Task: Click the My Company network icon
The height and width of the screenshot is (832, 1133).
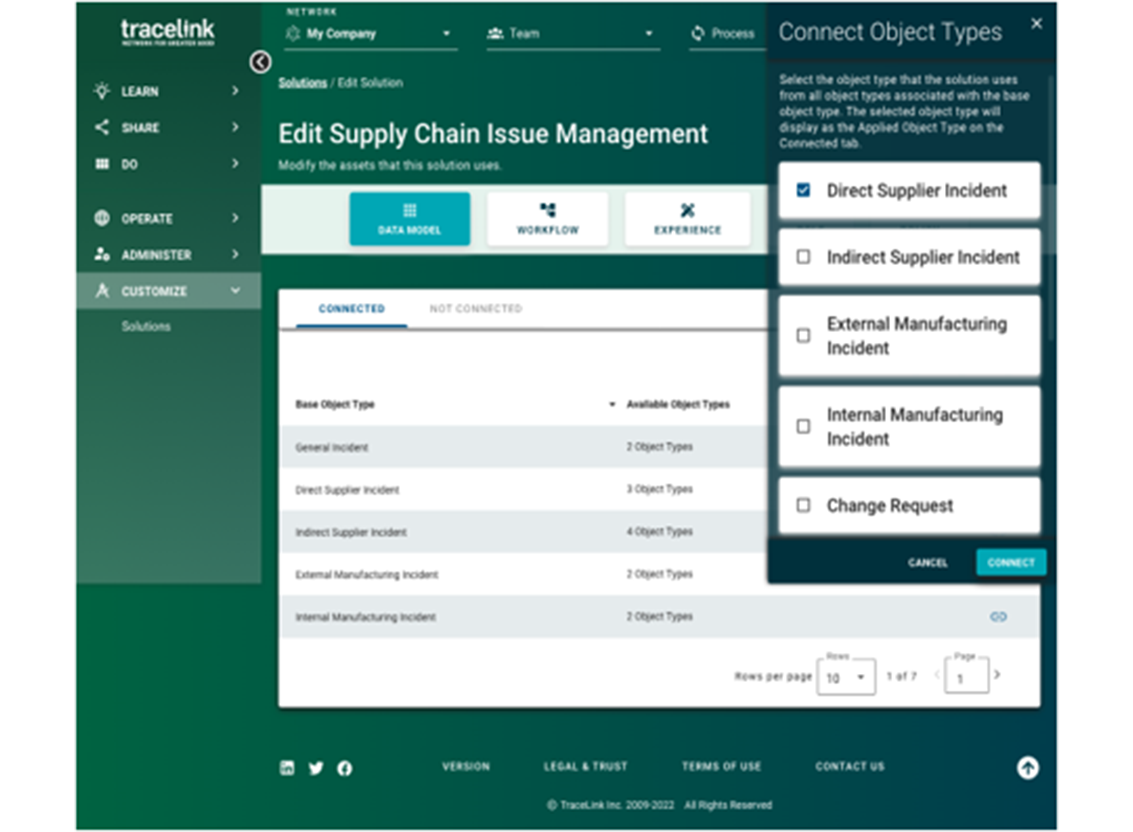Action: [x=293, y=33]
